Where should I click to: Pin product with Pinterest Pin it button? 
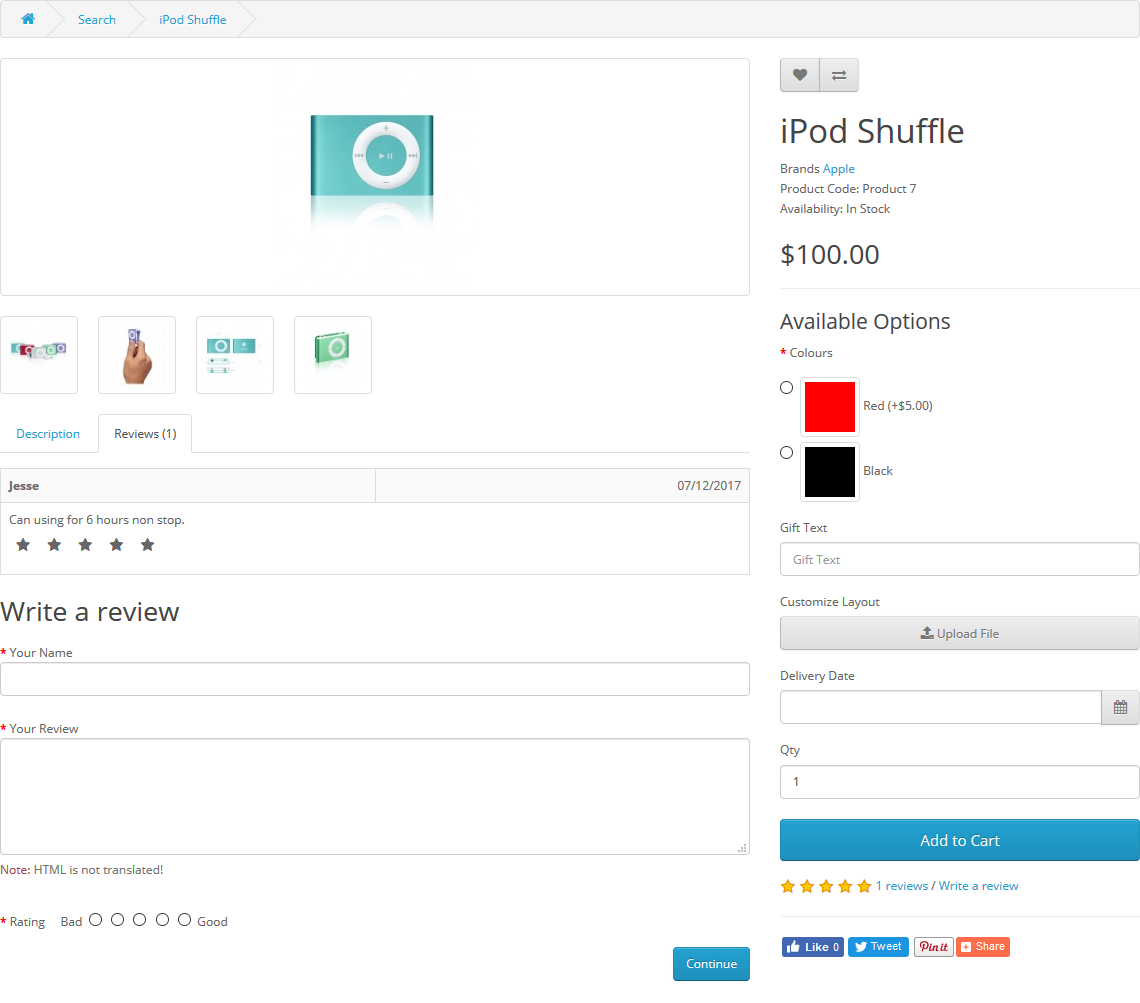(934, 946)
